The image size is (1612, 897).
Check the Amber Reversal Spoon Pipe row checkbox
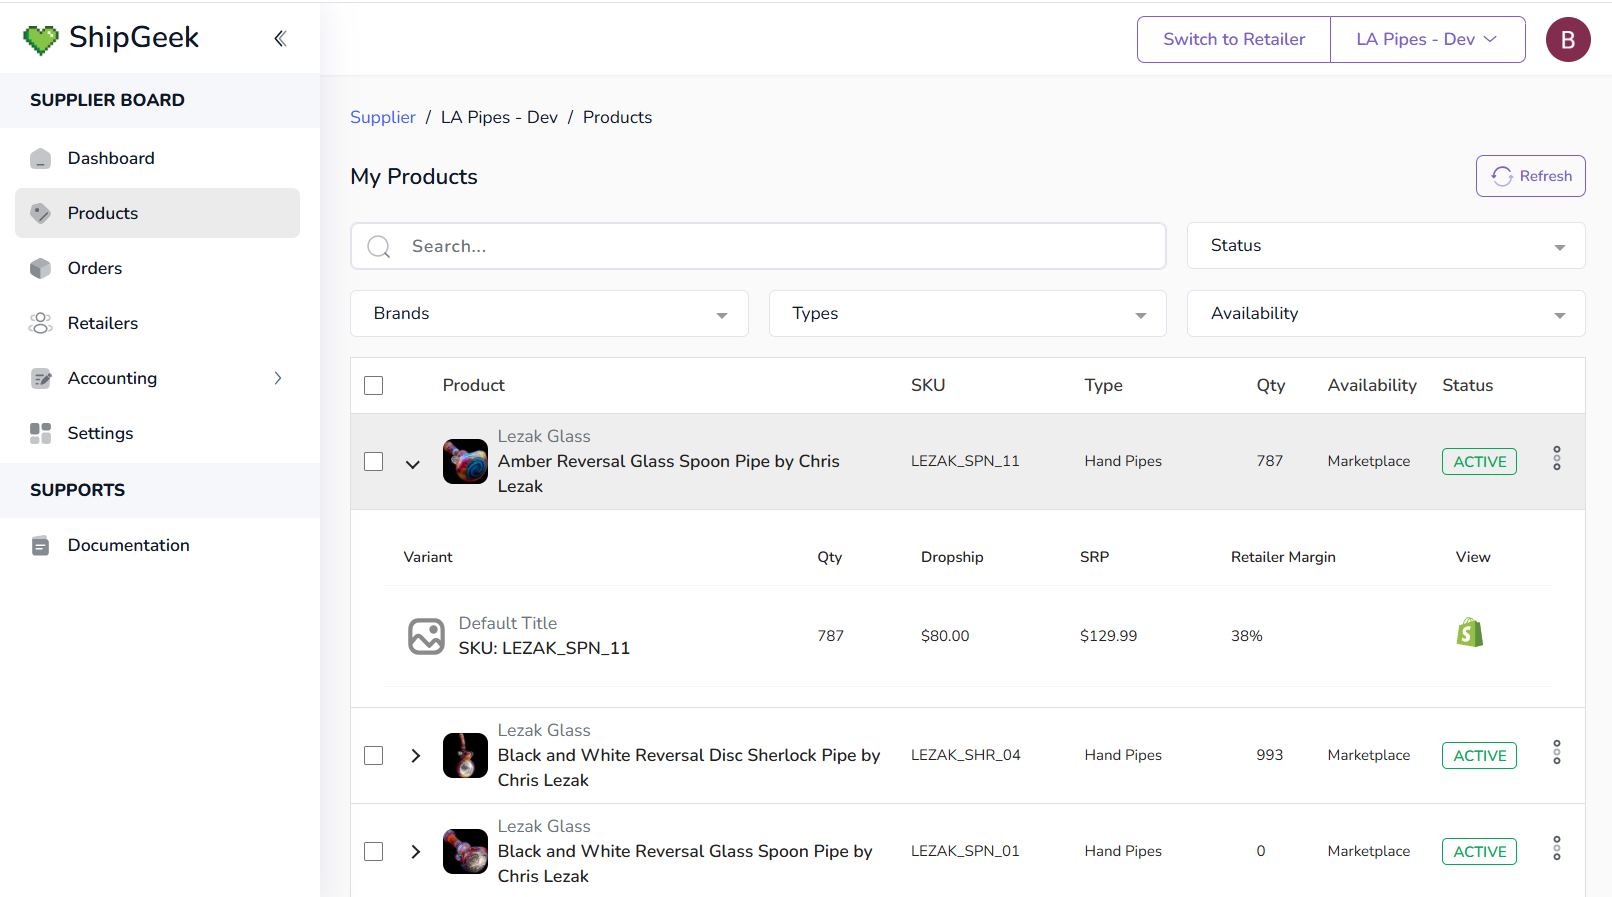tap(374, 462)
